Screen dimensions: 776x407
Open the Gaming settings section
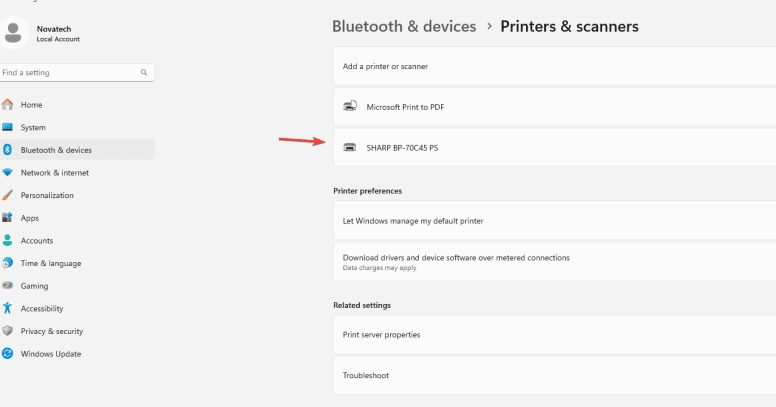click(x=34, y=286)
